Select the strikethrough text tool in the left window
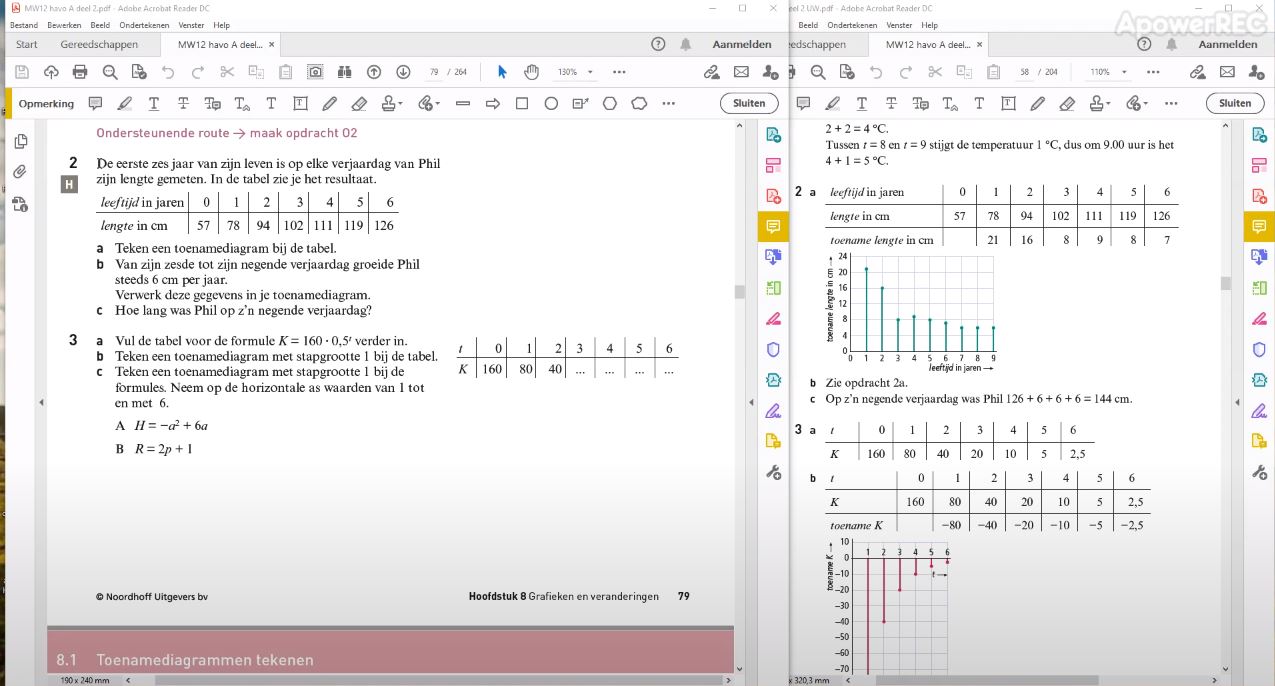Image resolution: width=1275 pixels, height=686 pixels. coord(183,103)
